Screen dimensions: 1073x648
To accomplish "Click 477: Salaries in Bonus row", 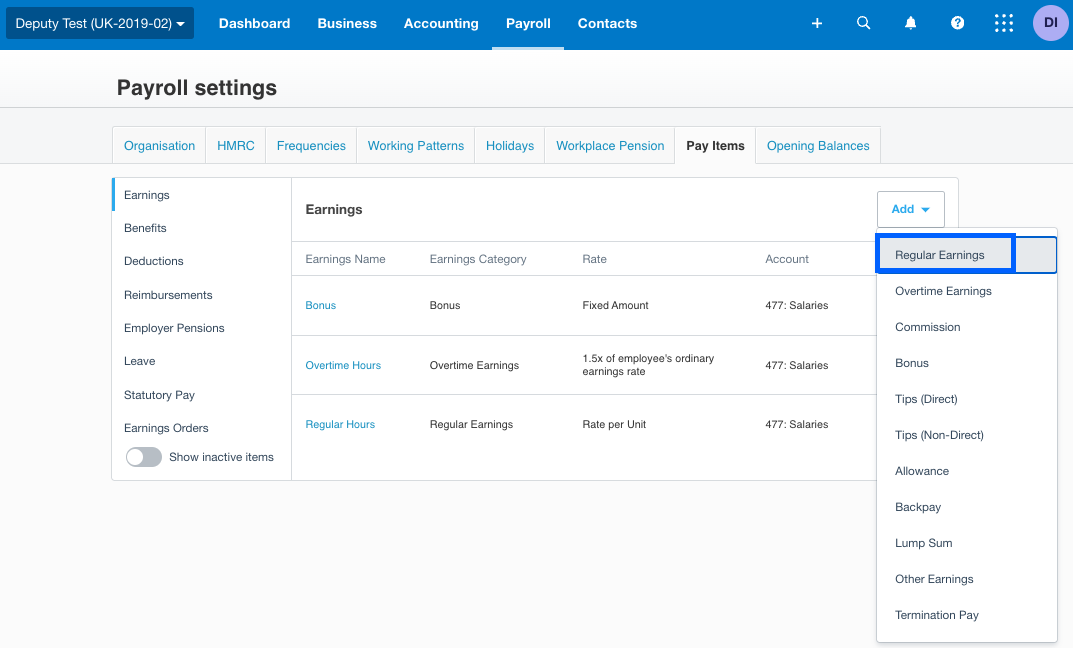I will 797,305.
